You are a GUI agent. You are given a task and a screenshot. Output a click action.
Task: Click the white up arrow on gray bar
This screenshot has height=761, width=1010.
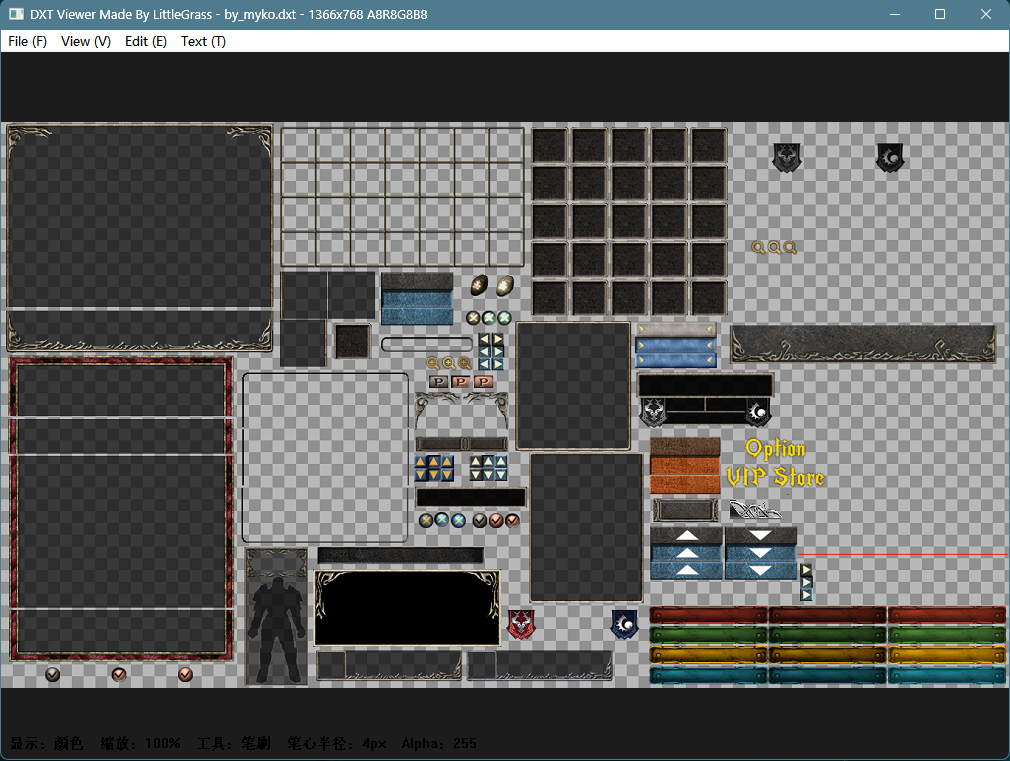pyautogui.click(x=687, y=535)
